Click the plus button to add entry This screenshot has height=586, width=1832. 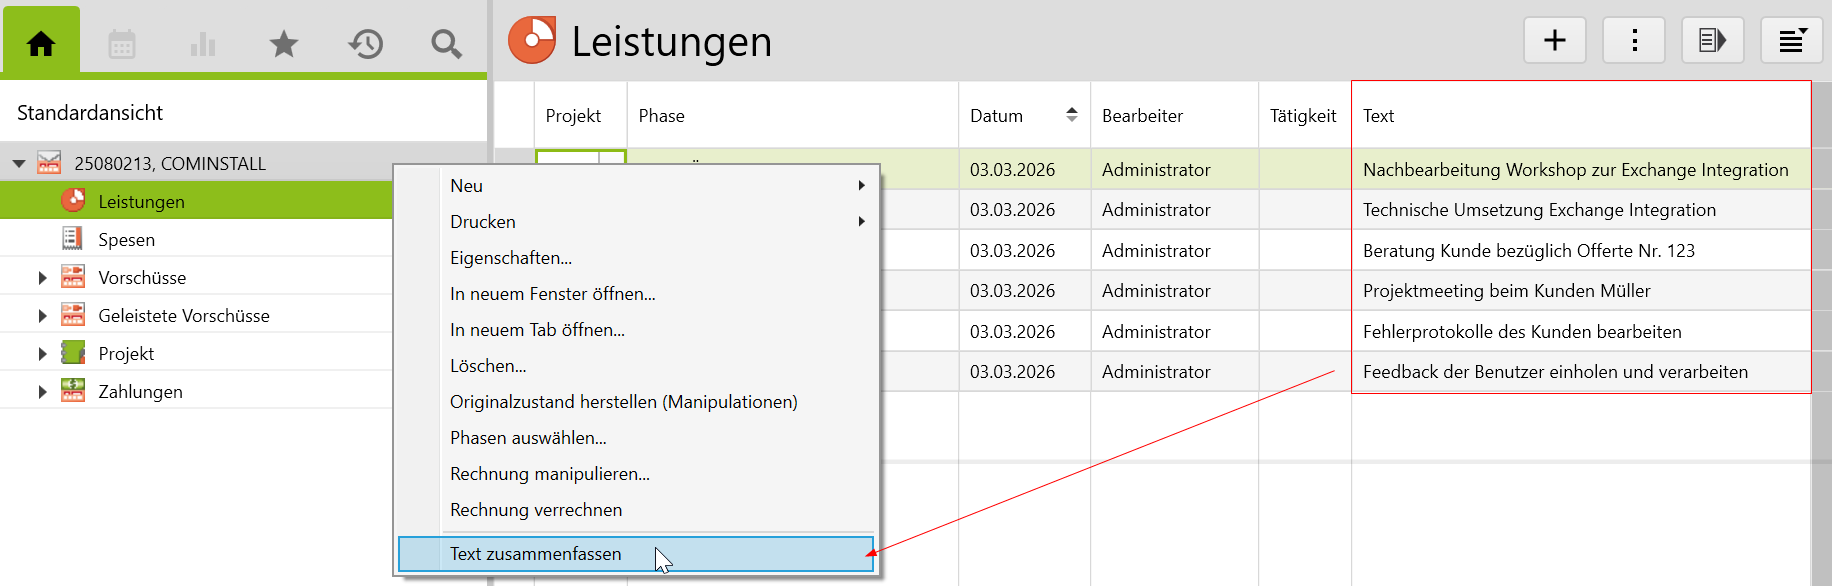[x=1554, y=41]
